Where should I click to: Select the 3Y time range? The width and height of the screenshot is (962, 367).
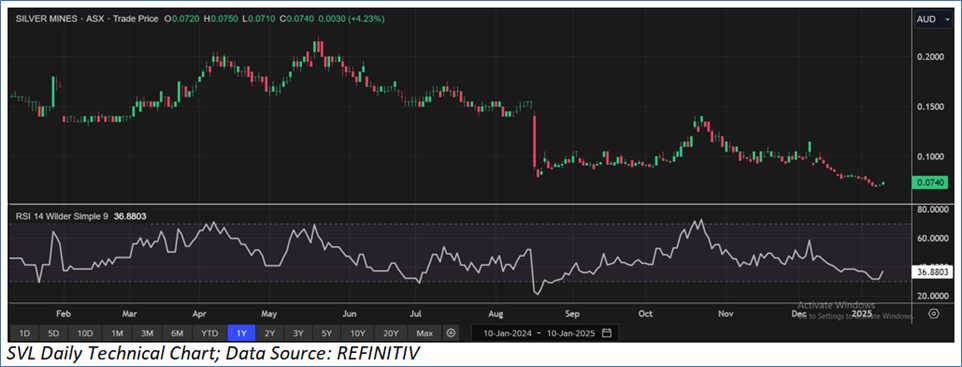tap(299, 333)
